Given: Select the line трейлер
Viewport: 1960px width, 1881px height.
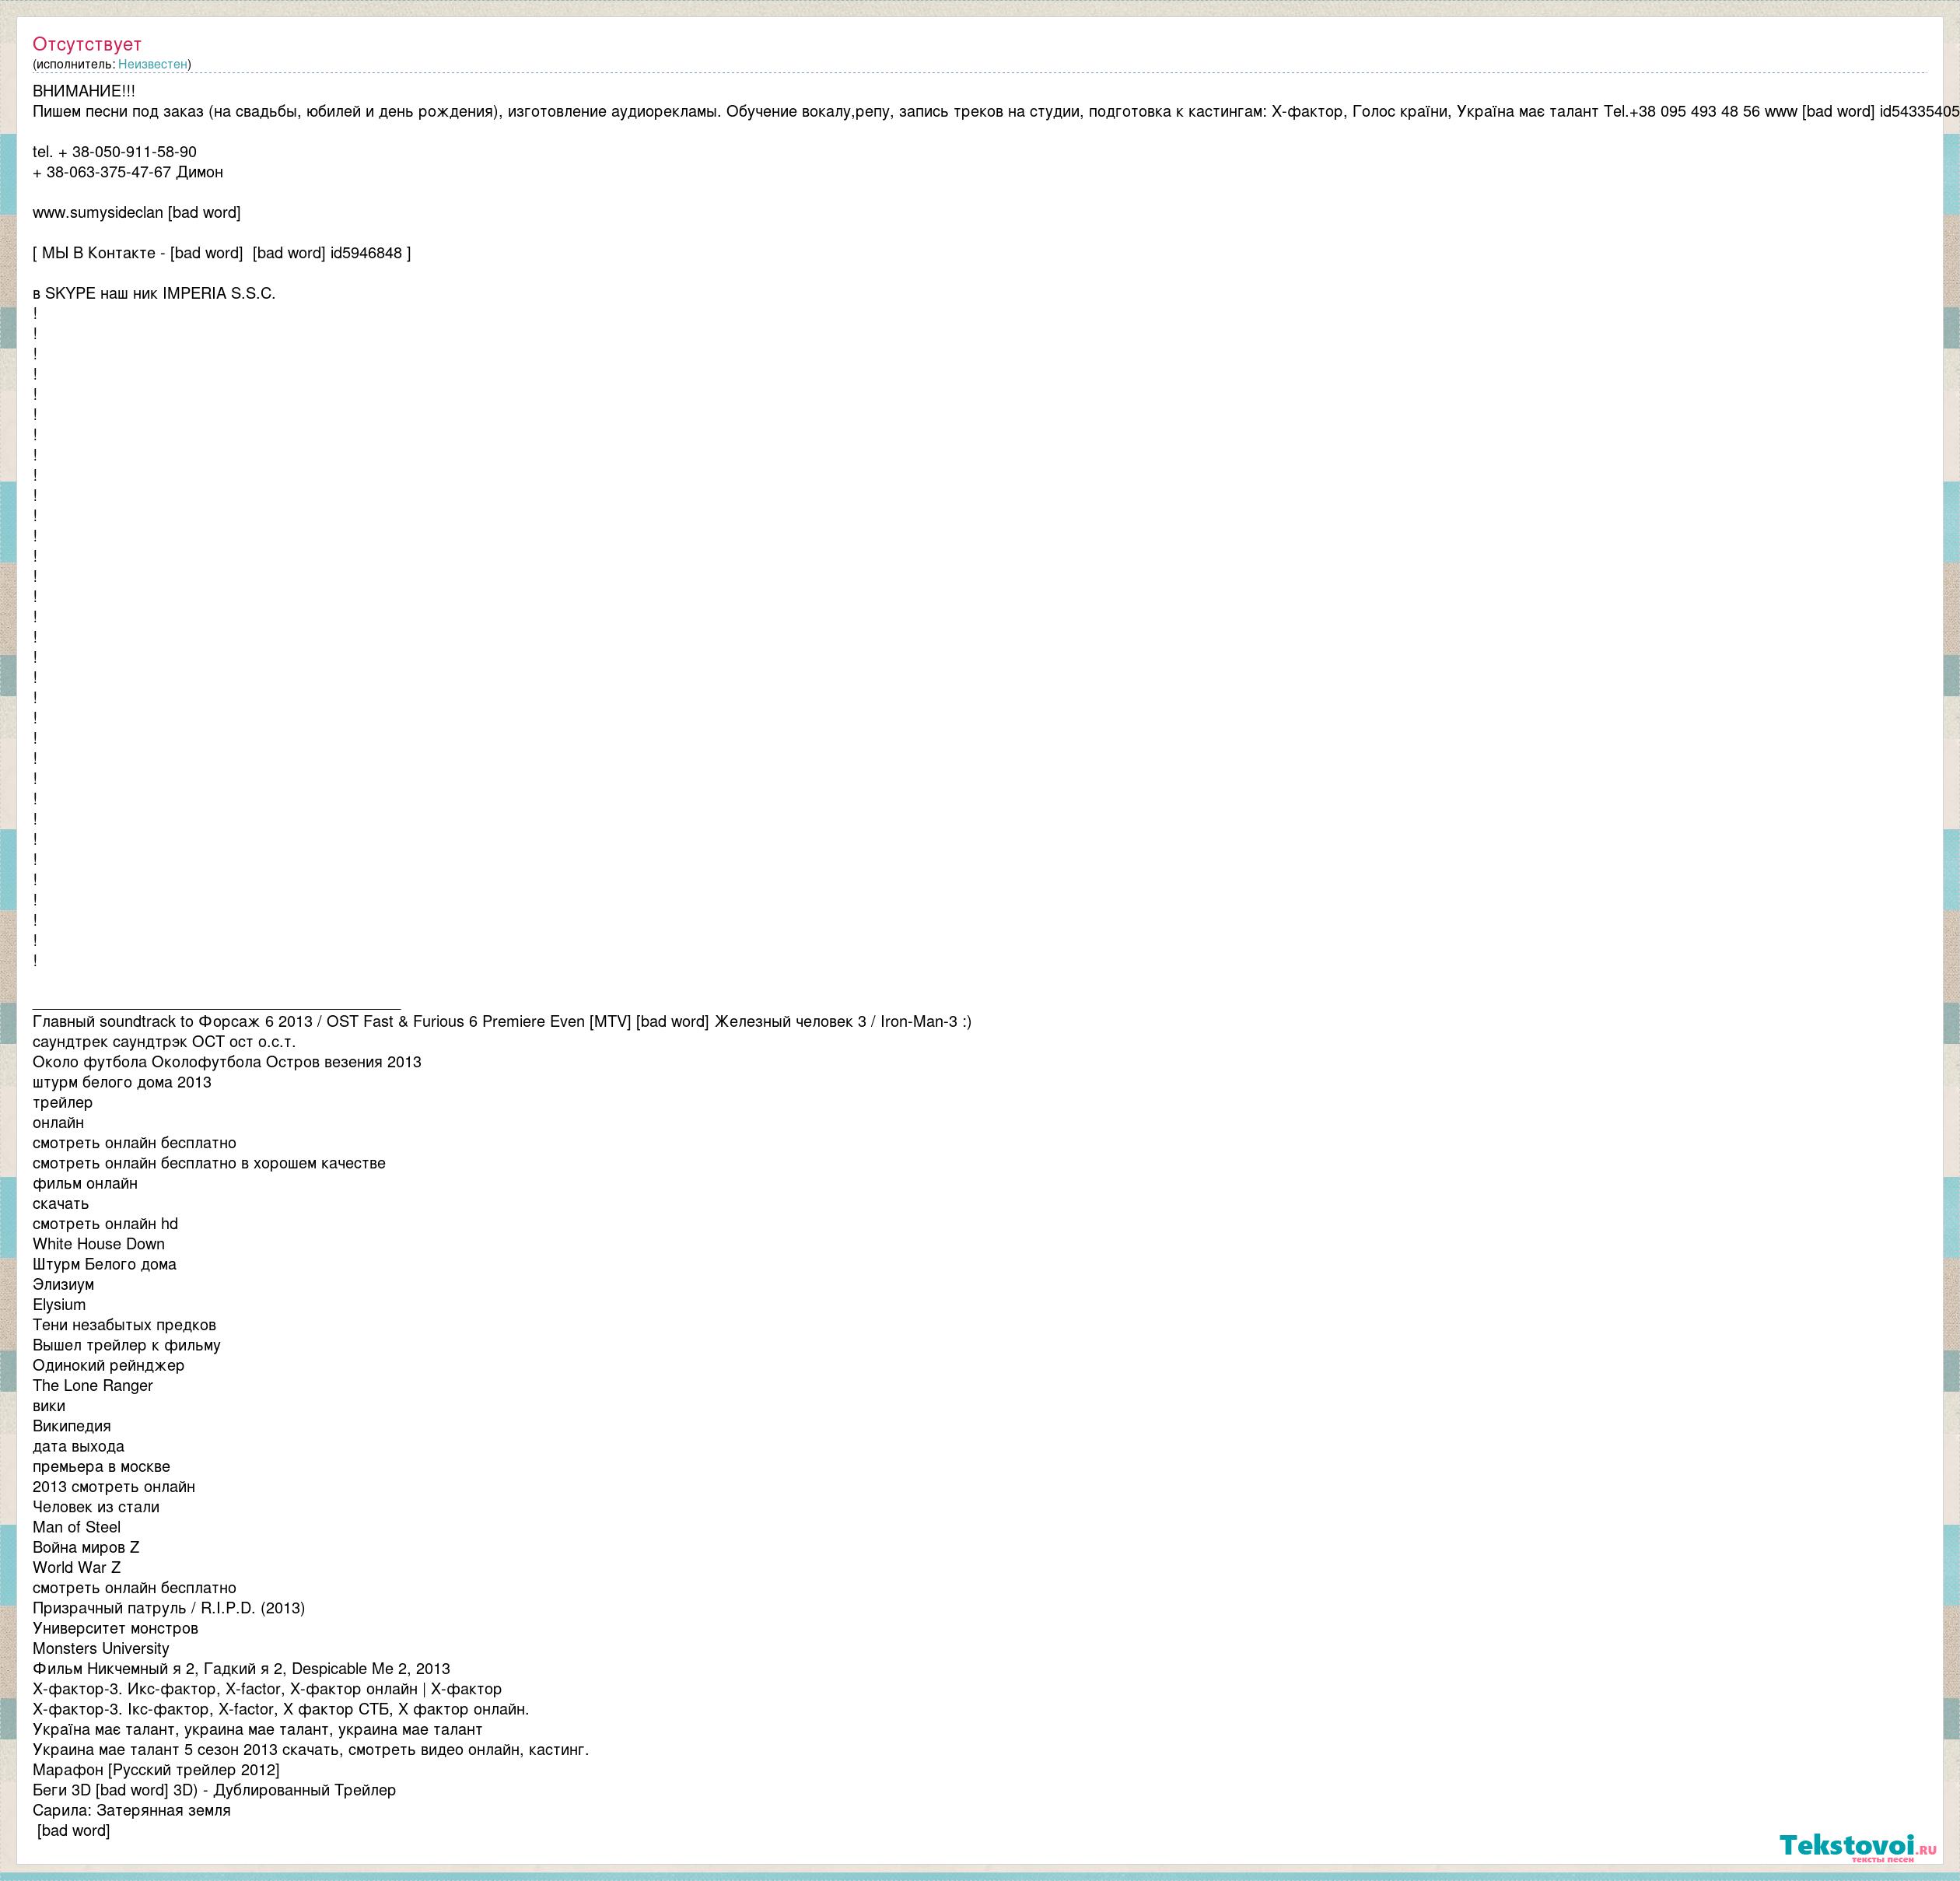Looking at the screenshot, I should pyautogui.click(x=62, y=1102).
